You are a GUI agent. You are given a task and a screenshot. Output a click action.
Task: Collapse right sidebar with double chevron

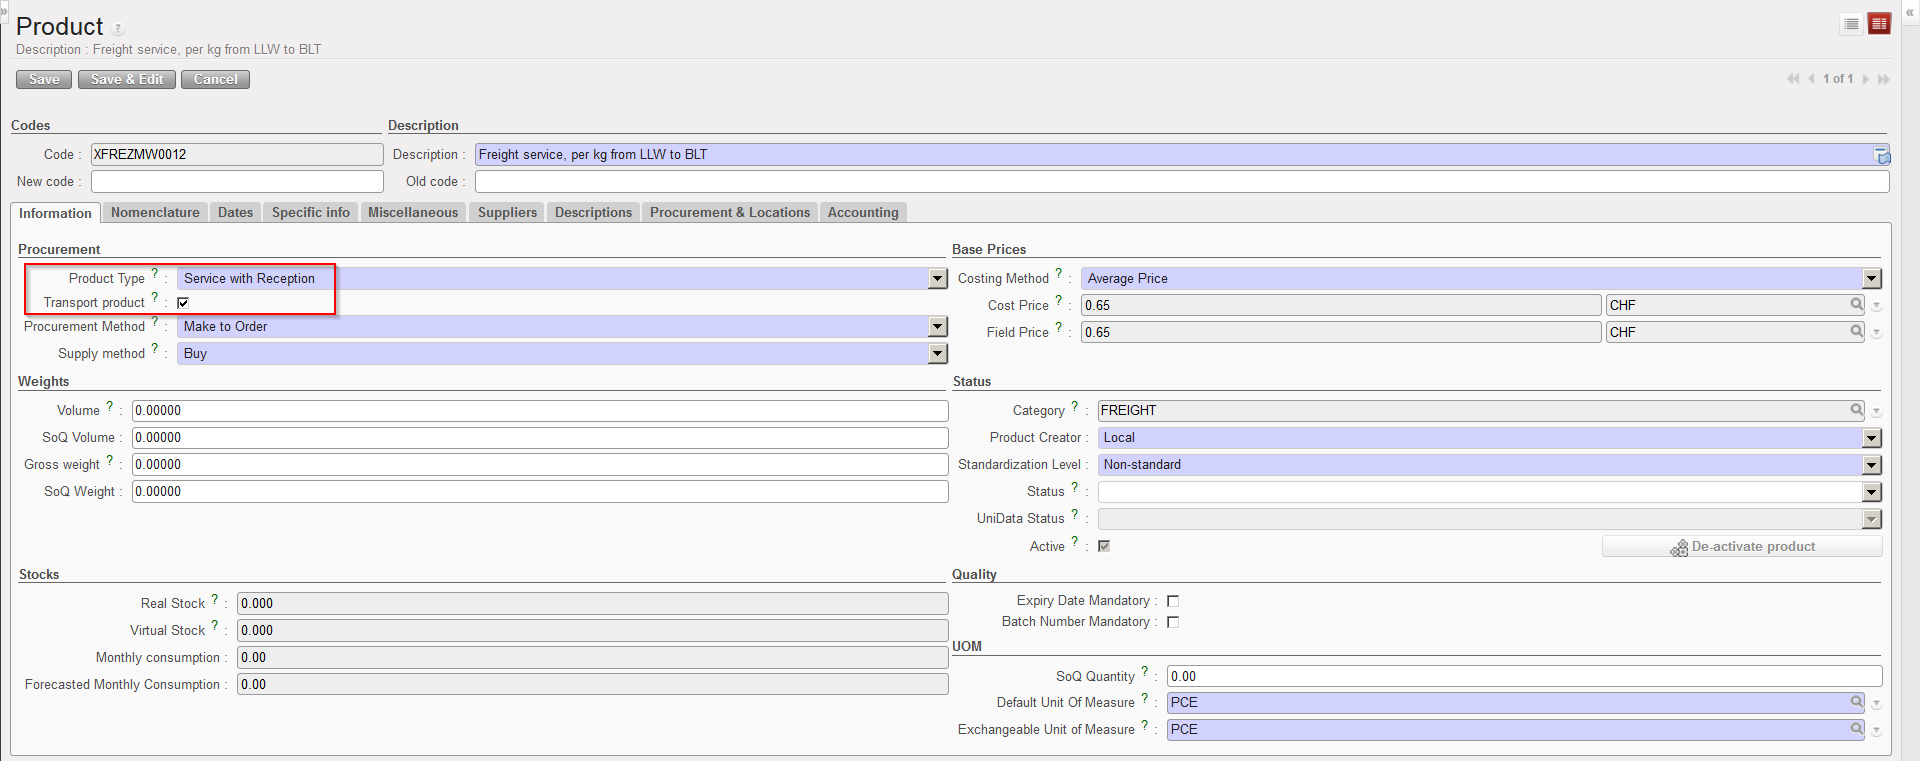point(1909,12)
